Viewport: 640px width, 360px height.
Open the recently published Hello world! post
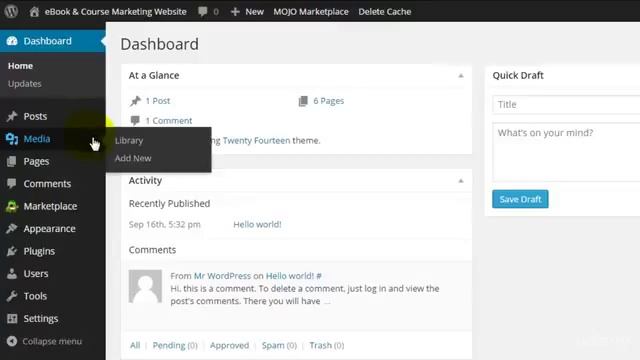[x=257, y=224]
